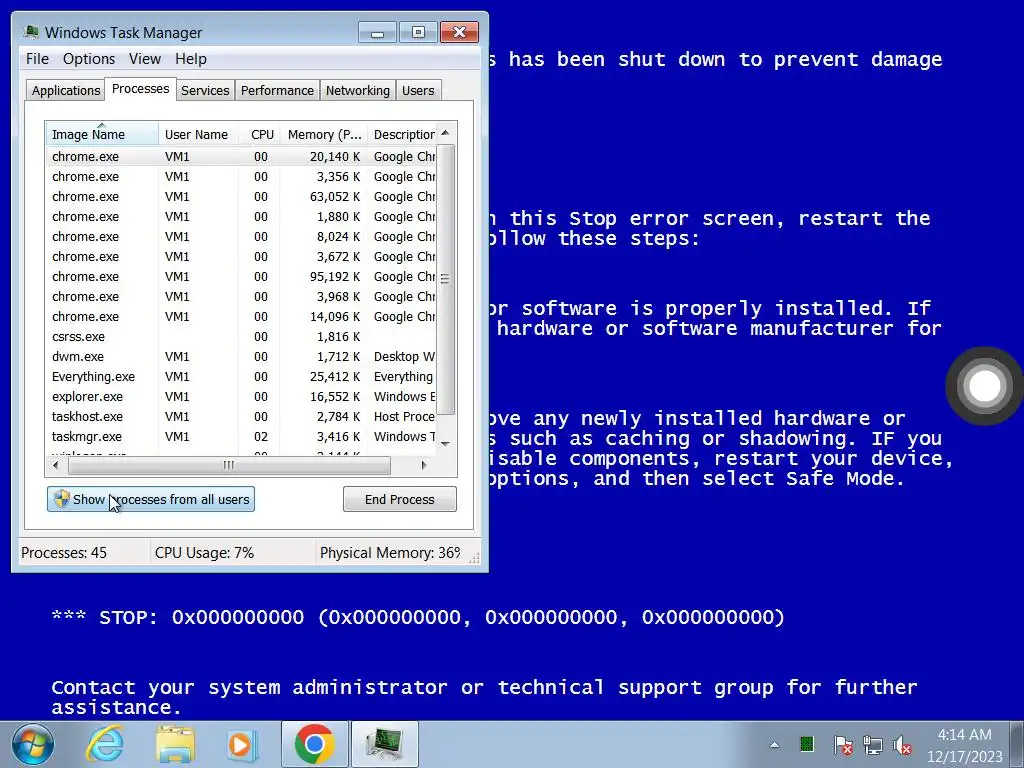Select the explorer.exe process row

[240, 397]
